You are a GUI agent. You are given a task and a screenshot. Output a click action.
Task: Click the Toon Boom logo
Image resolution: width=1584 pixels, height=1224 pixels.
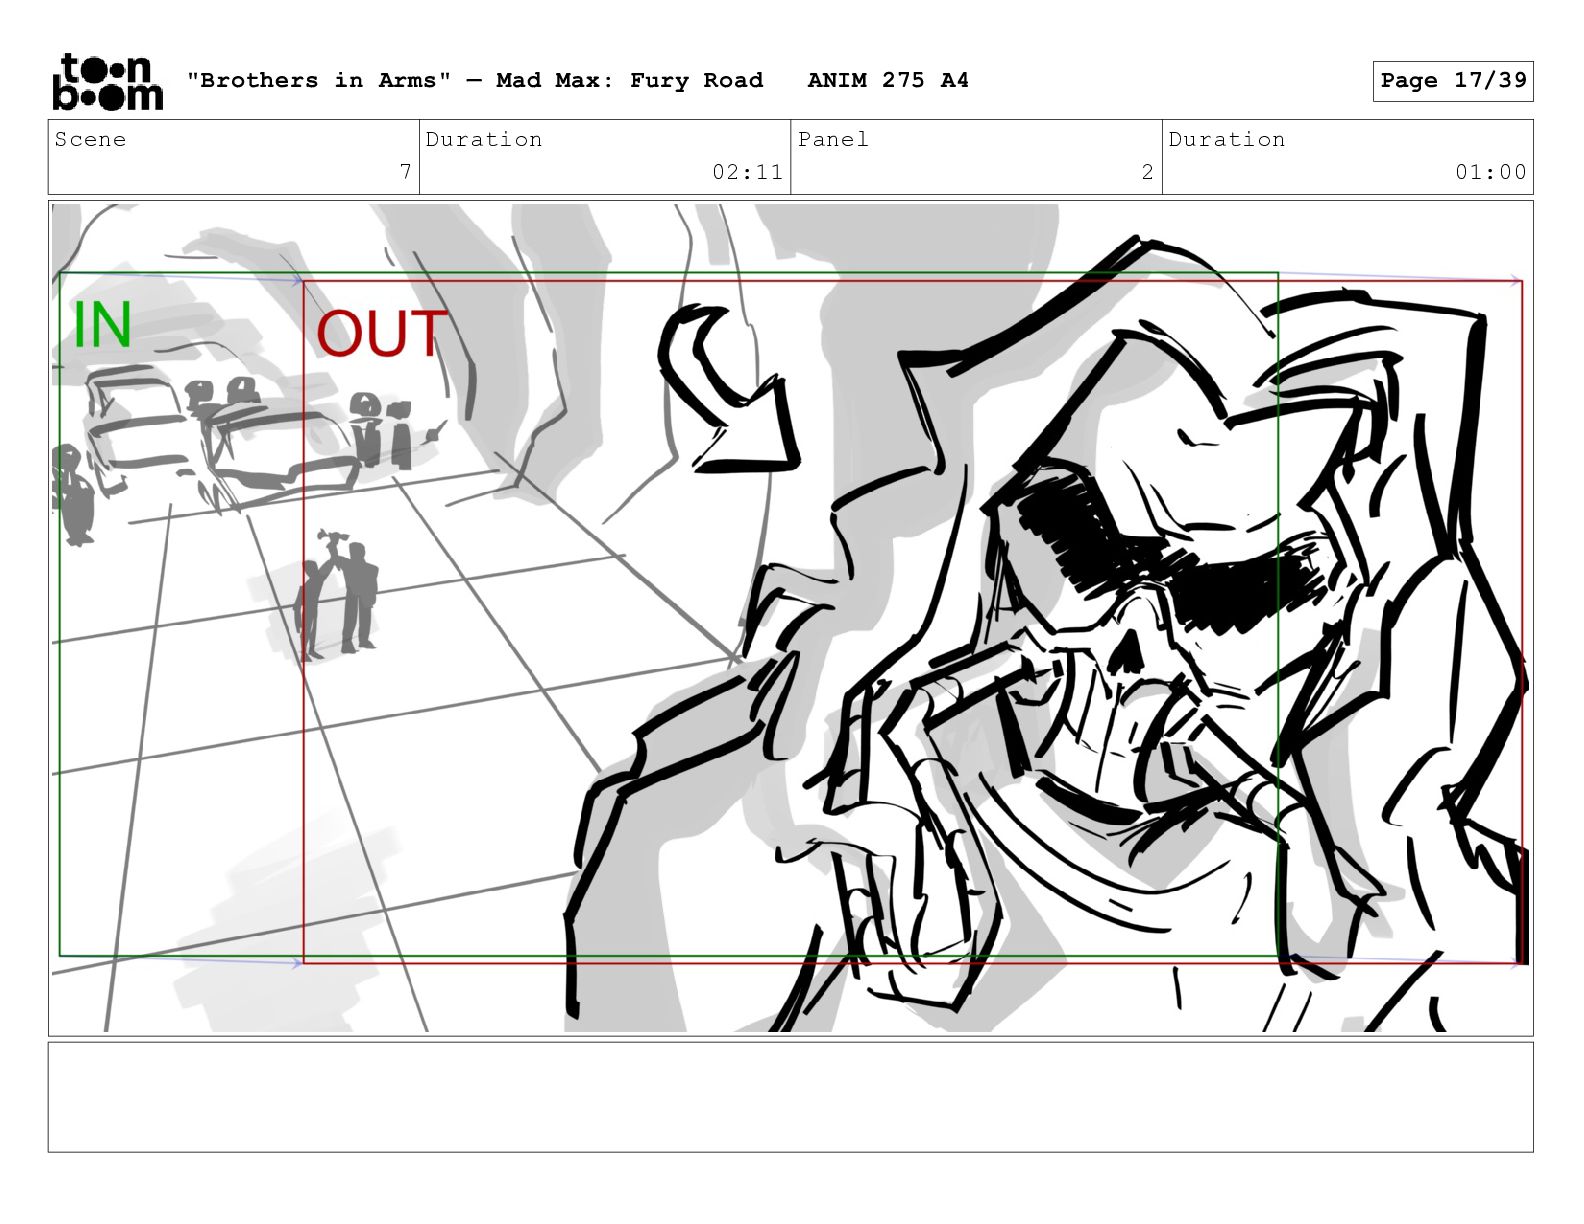[107, 81]
